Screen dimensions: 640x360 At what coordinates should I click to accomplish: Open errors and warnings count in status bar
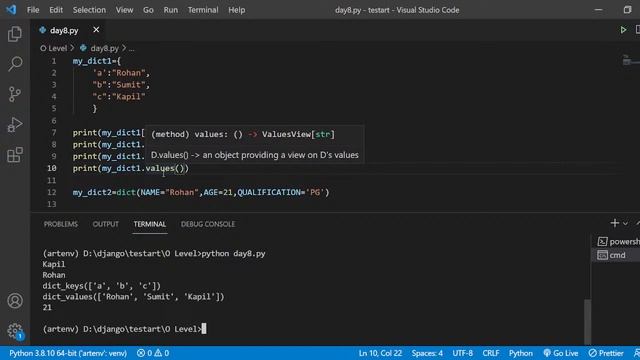tap(153, 353)
